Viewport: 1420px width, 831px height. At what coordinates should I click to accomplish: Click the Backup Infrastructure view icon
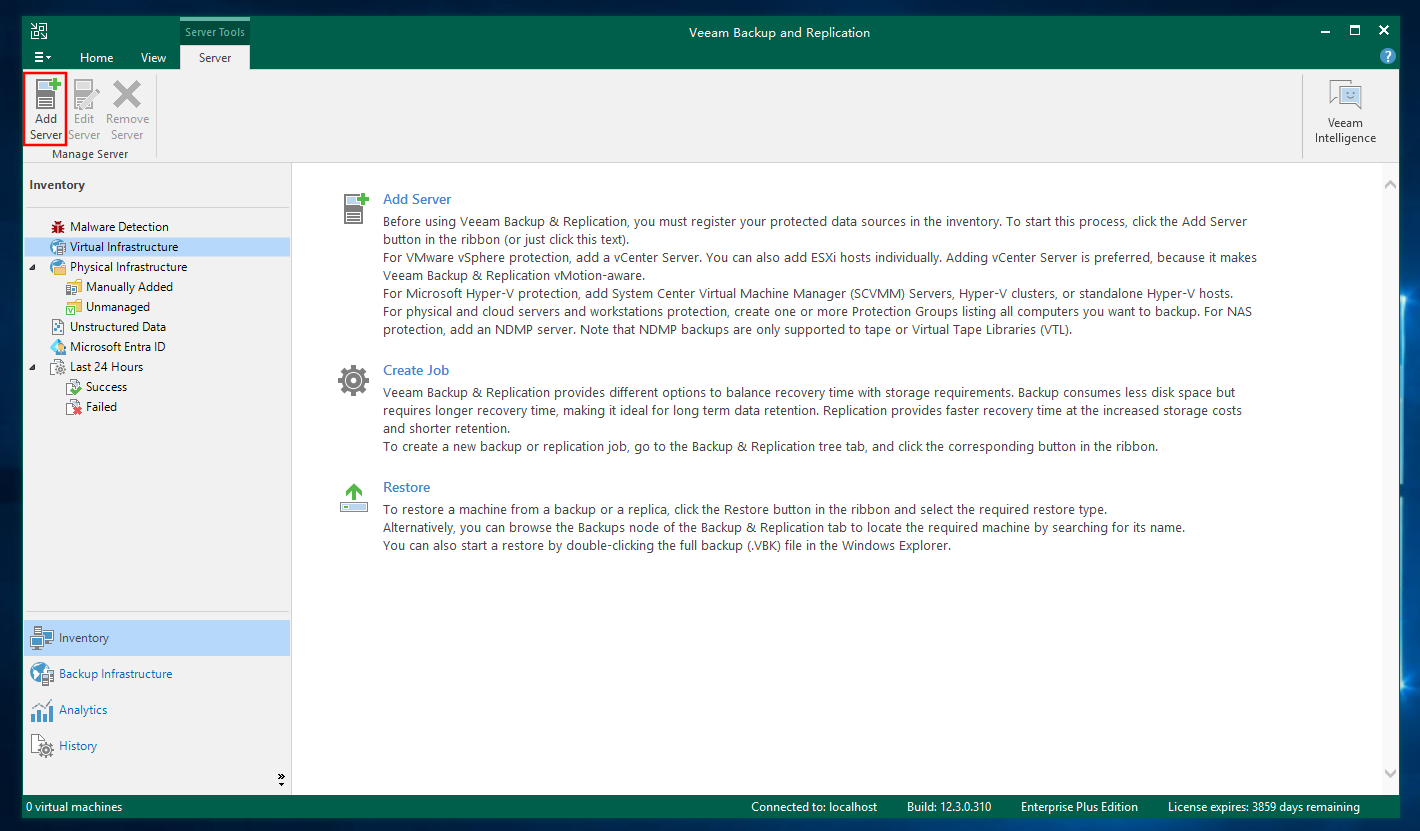[x=42, y=674]
